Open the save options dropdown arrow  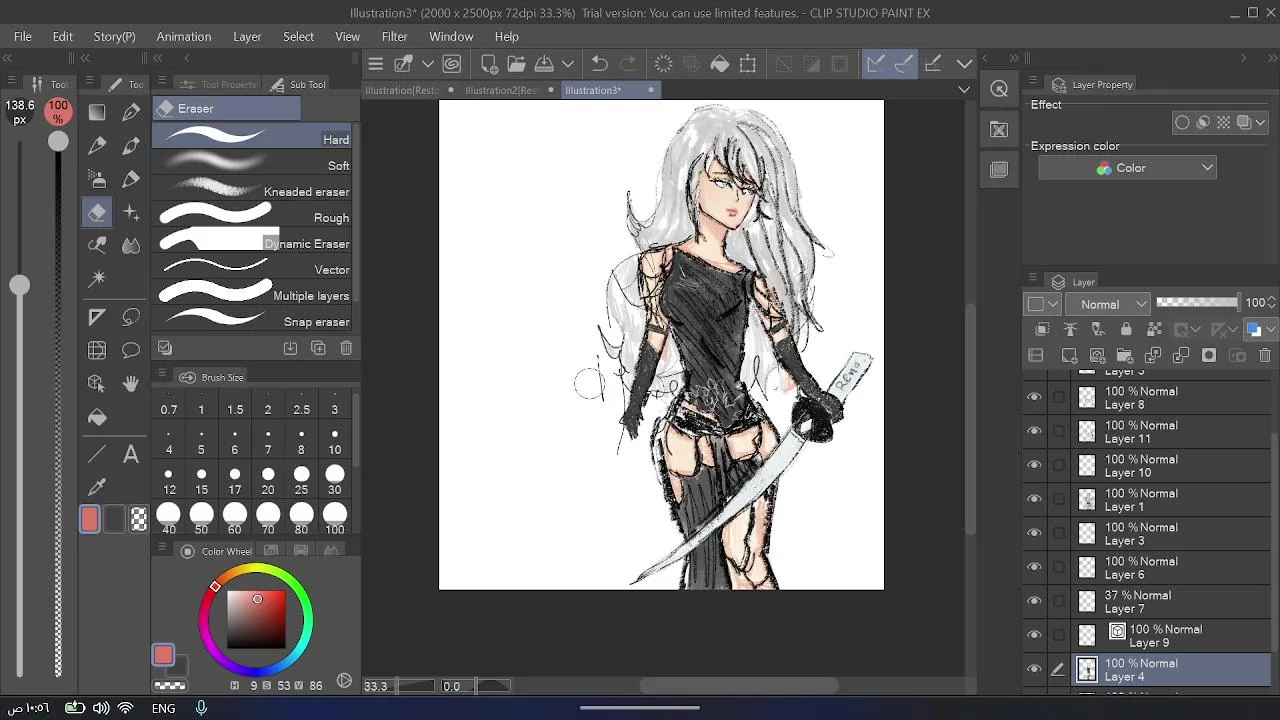567,64
